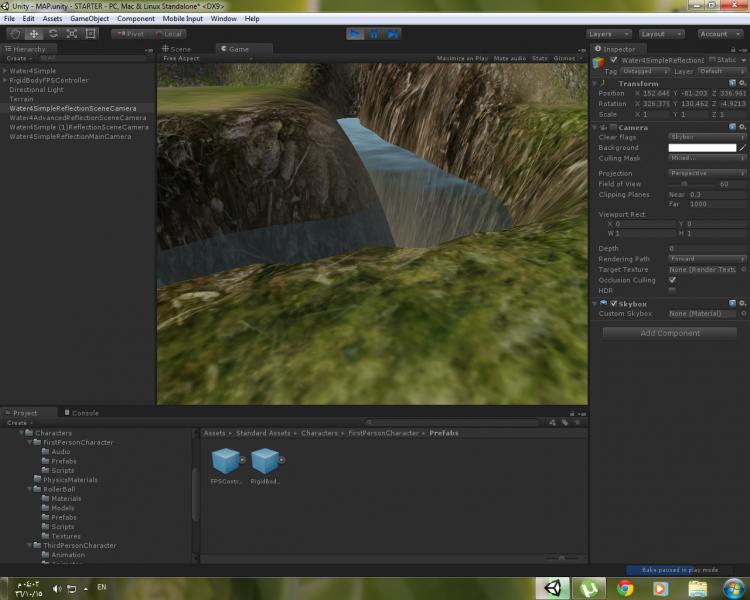Click the FPSController prefab thumbnail

(228, 461)
